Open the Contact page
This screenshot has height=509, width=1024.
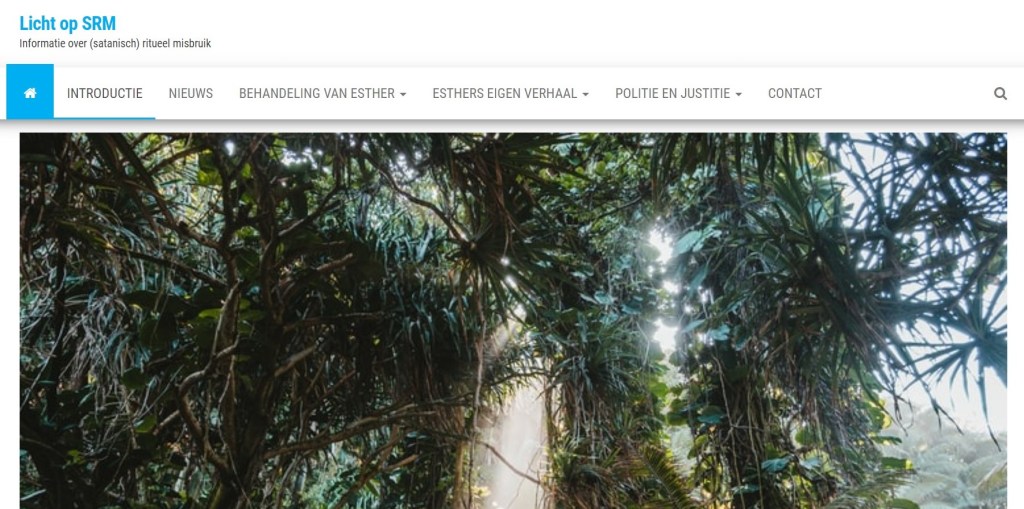coord(795,93)
